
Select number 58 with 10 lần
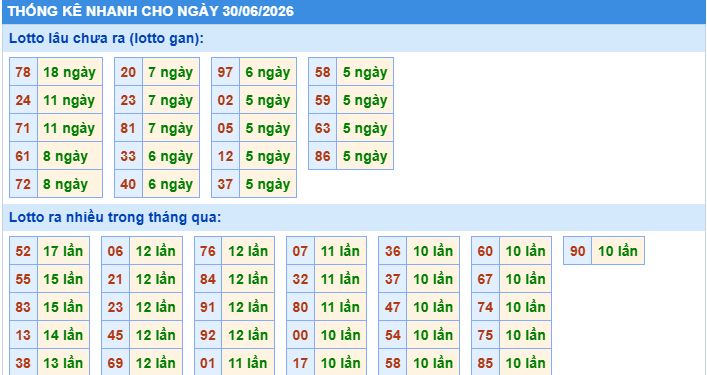point(392,363)
